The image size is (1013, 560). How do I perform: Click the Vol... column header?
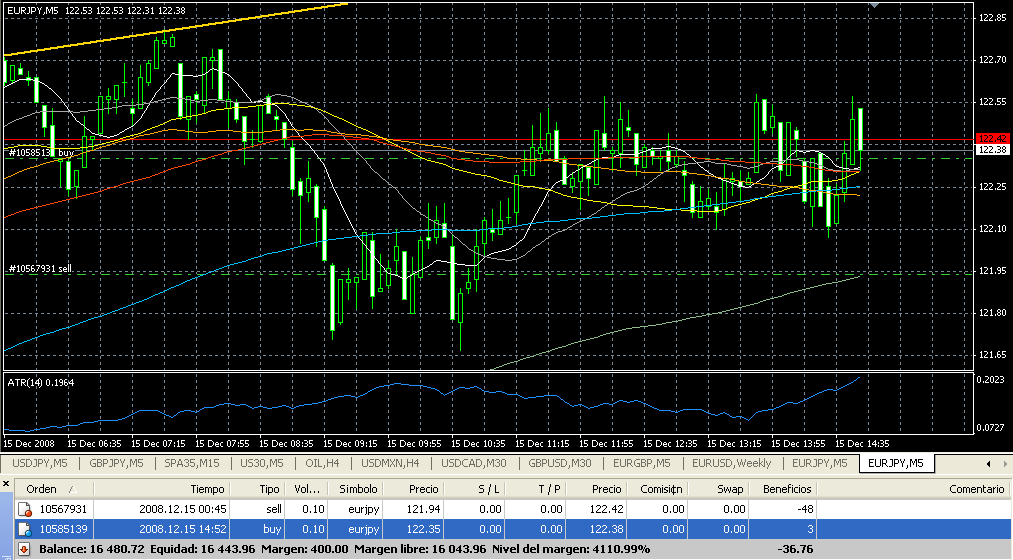(x=307, y=489)
